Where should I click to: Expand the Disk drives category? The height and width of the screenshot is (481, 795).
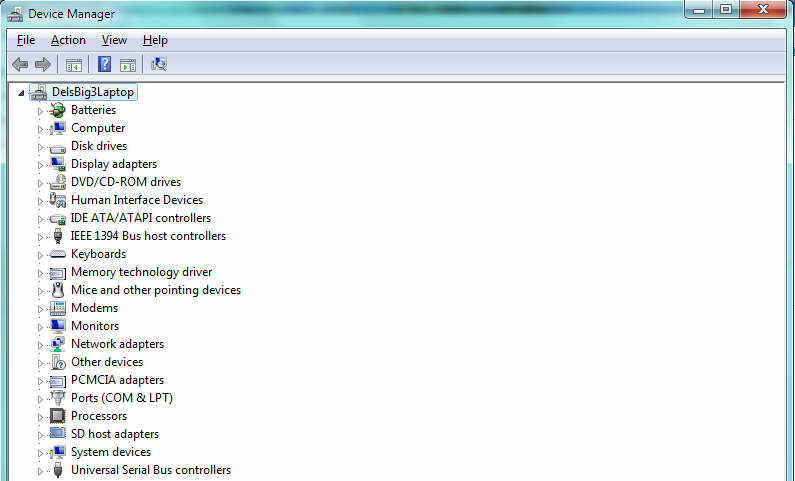point(40,146)
